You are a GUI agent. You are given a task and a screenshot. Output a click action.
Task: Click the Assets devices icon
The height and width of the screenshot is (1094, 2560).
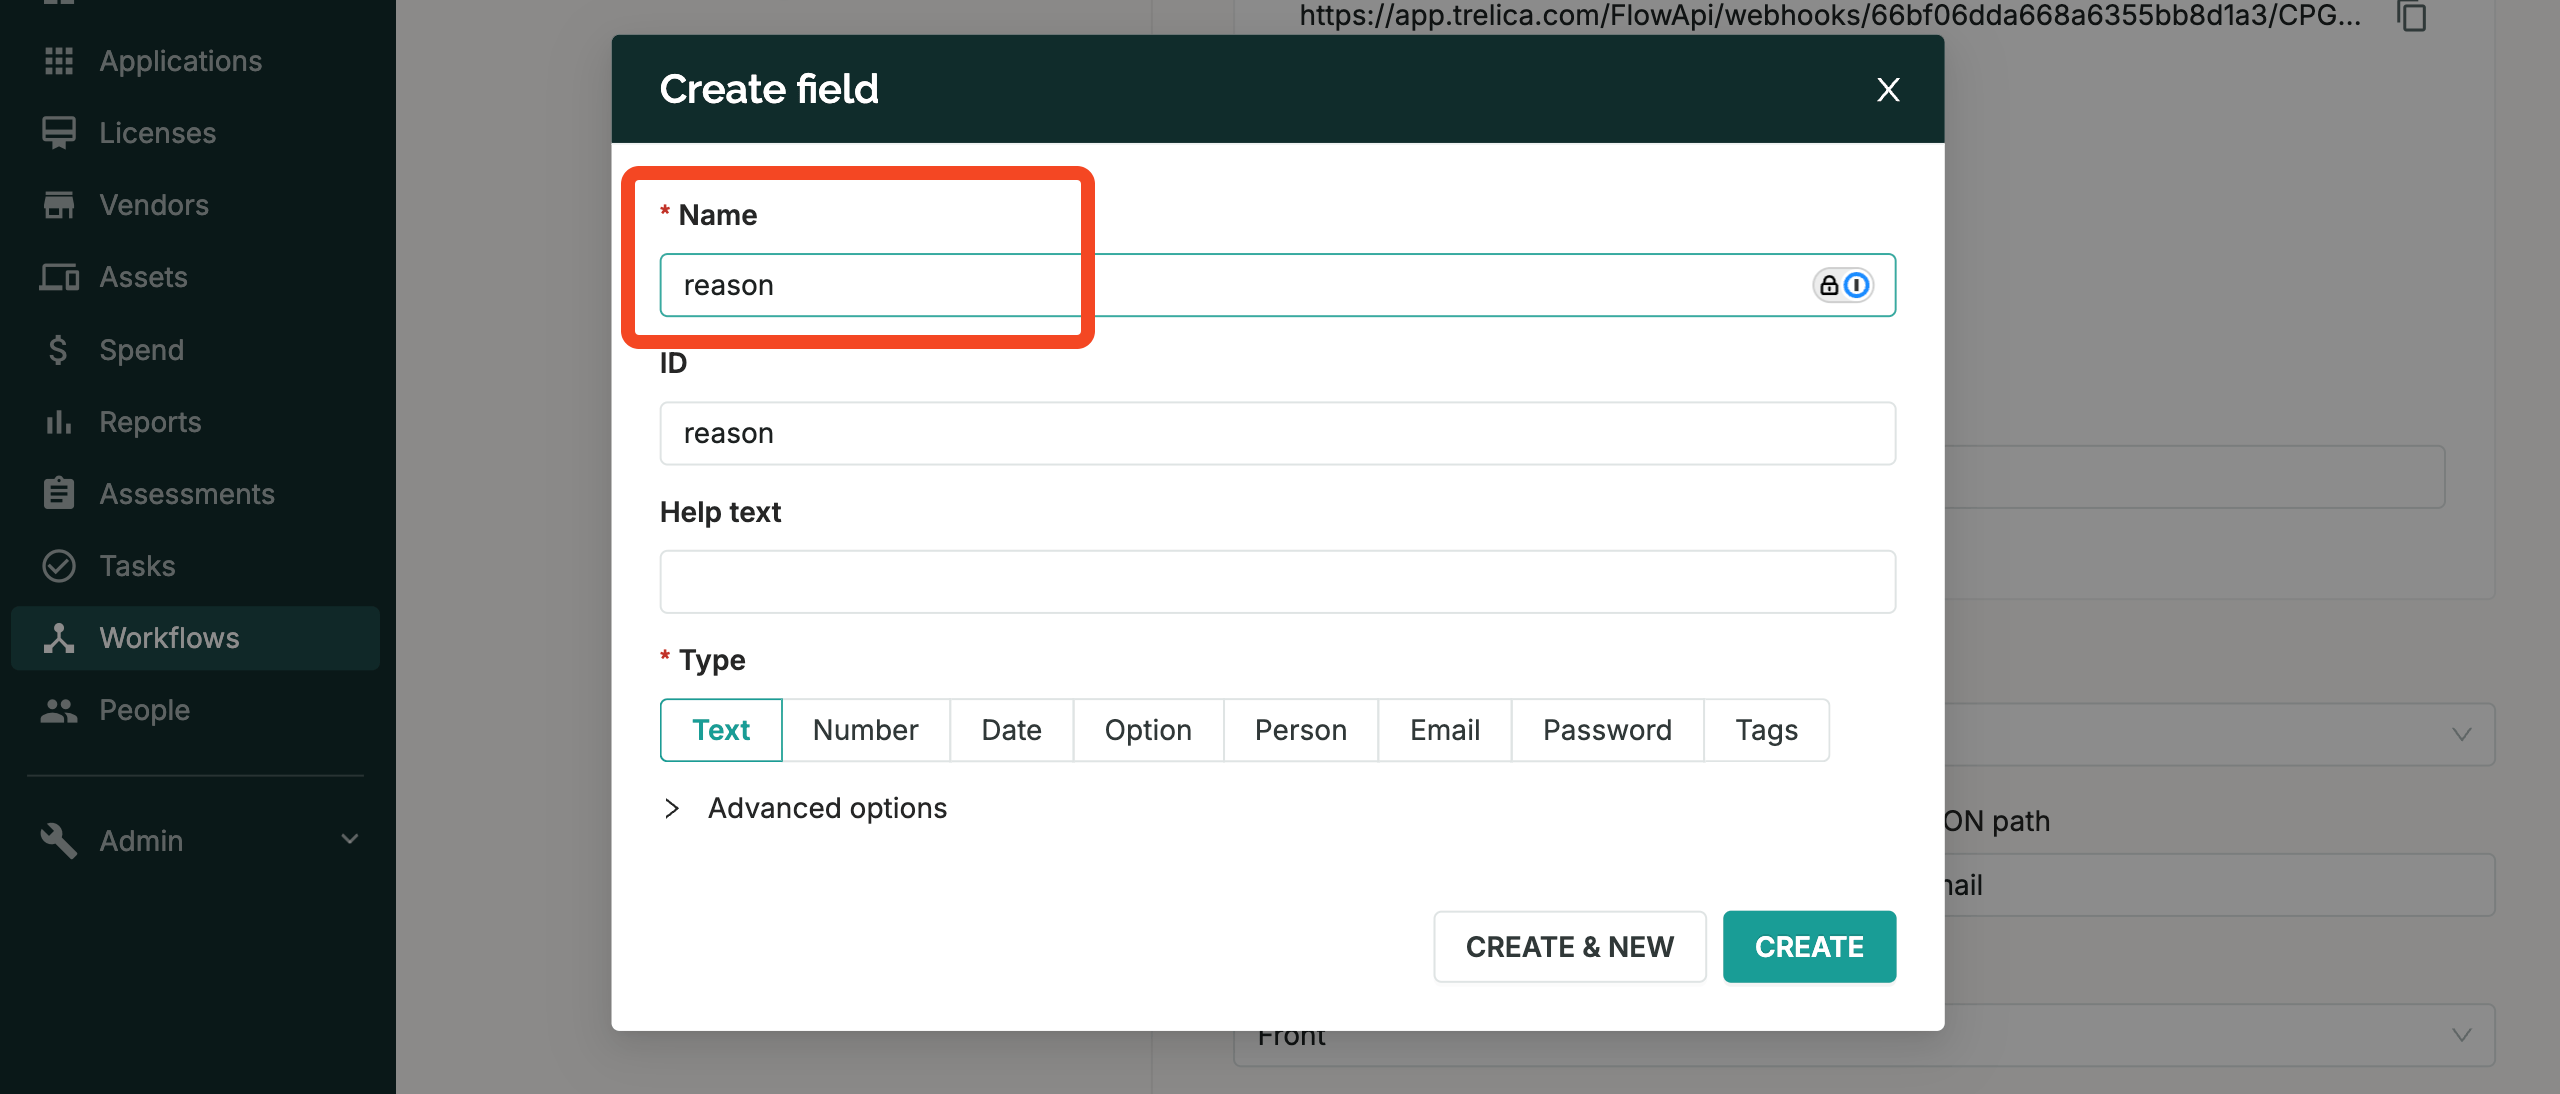pyautogui.click(x=59, y=277)
